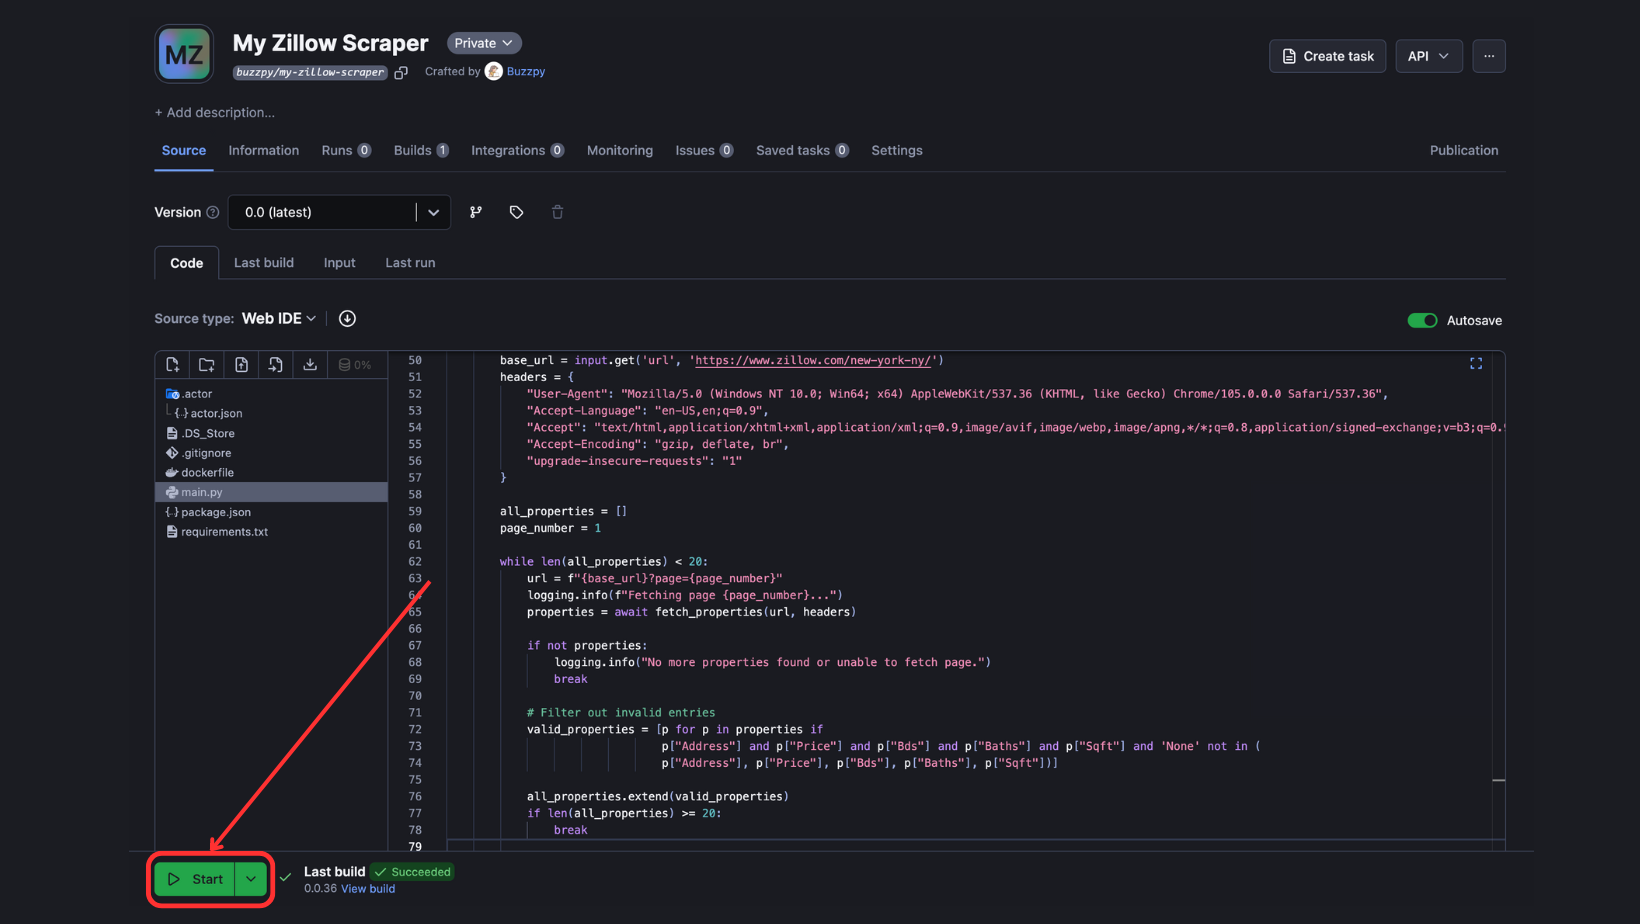Viewport: 1640px width, 924px height.
Task: Click the import file icon in the toolbar
Action: (275, 364)
